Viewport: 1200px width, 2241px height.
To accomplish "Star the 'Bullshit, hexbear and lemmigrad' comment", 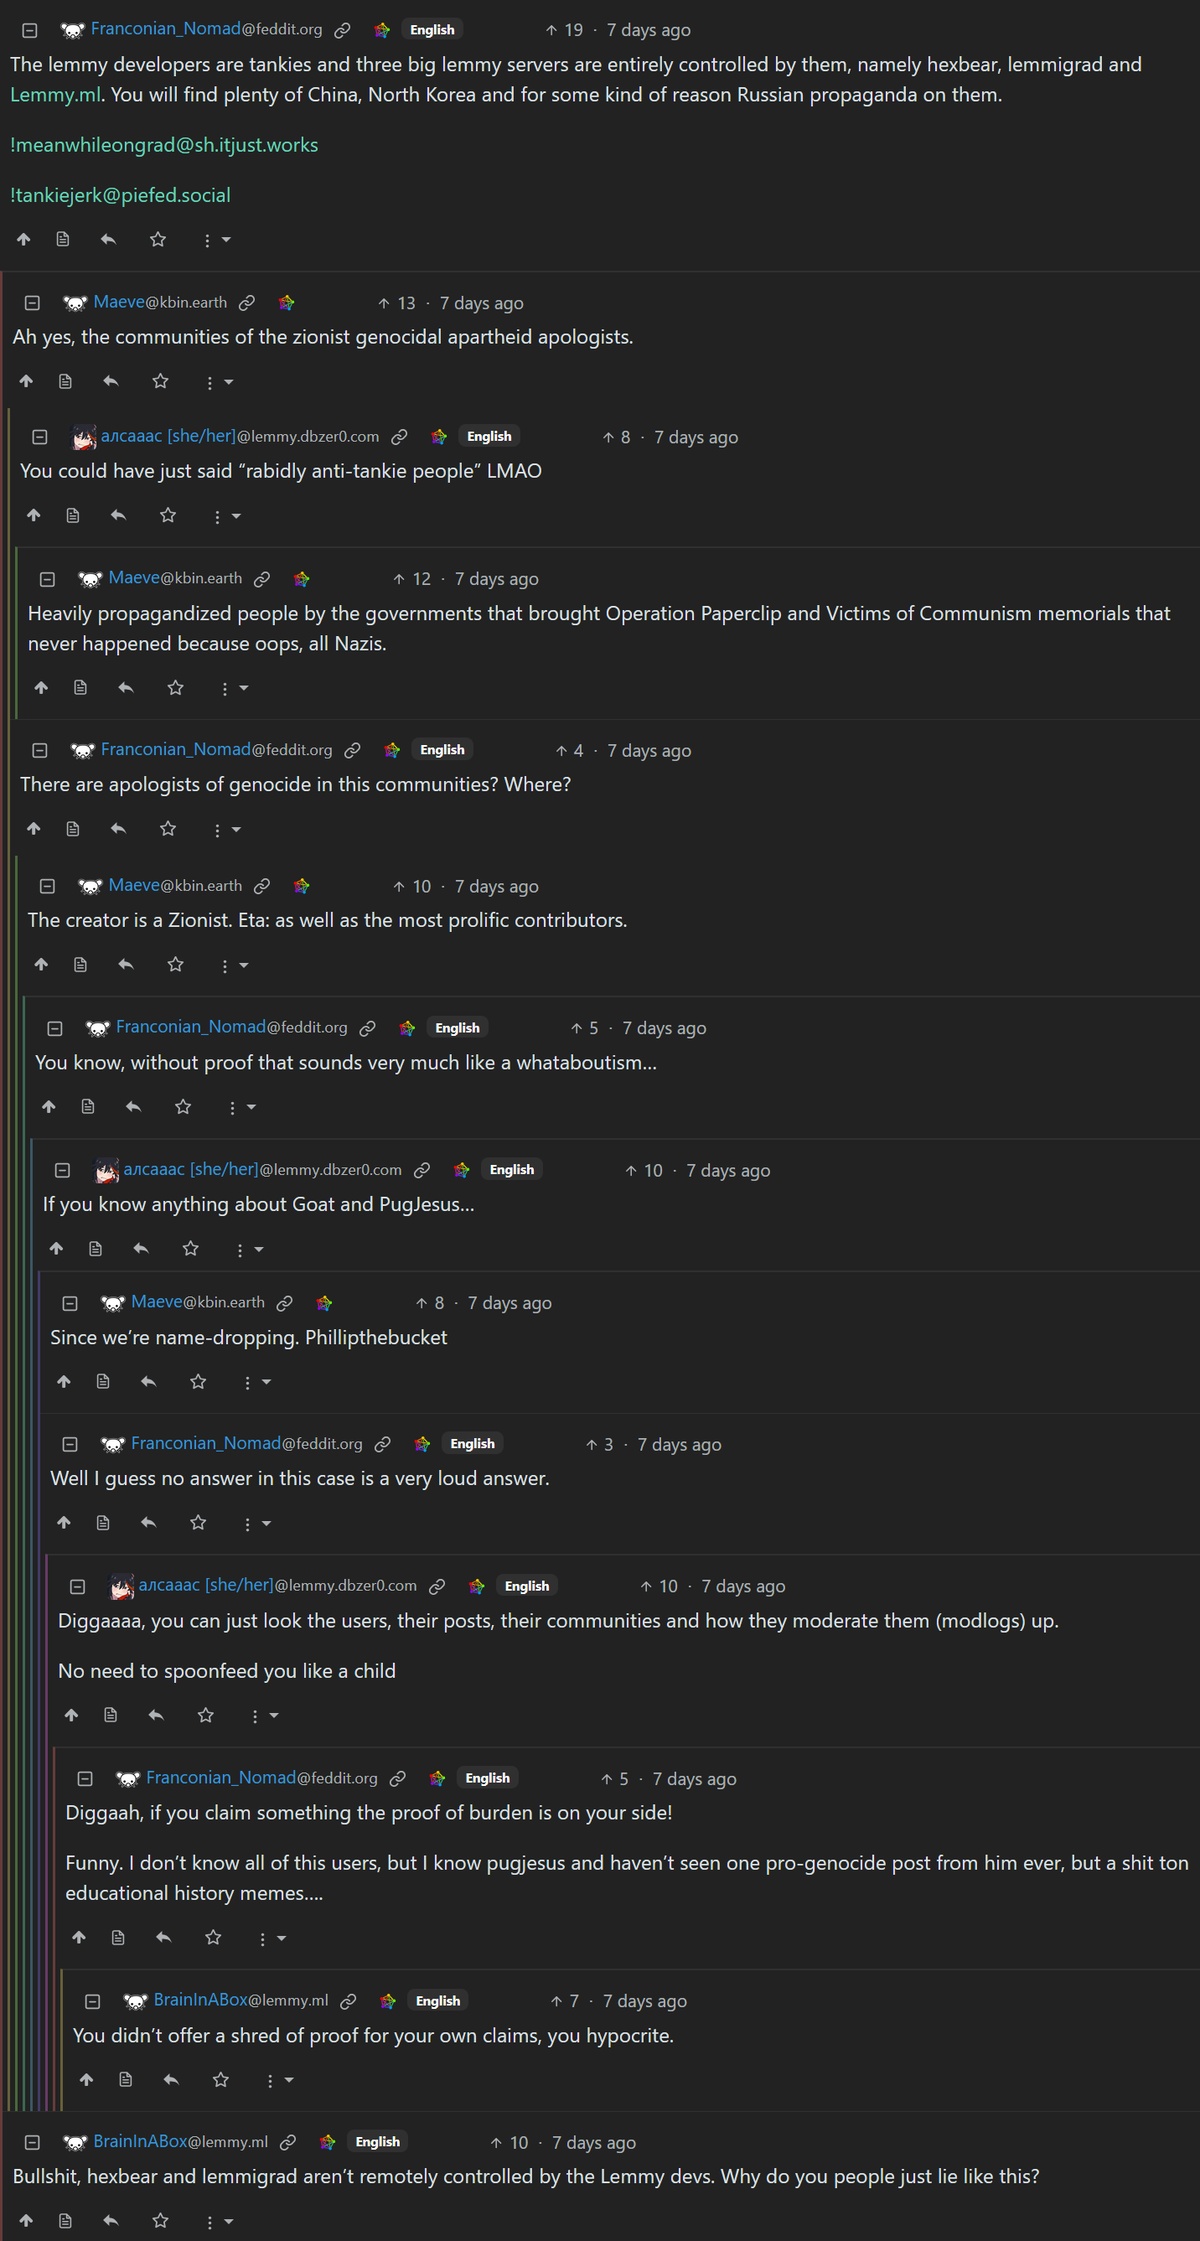I will [160, 2221].
